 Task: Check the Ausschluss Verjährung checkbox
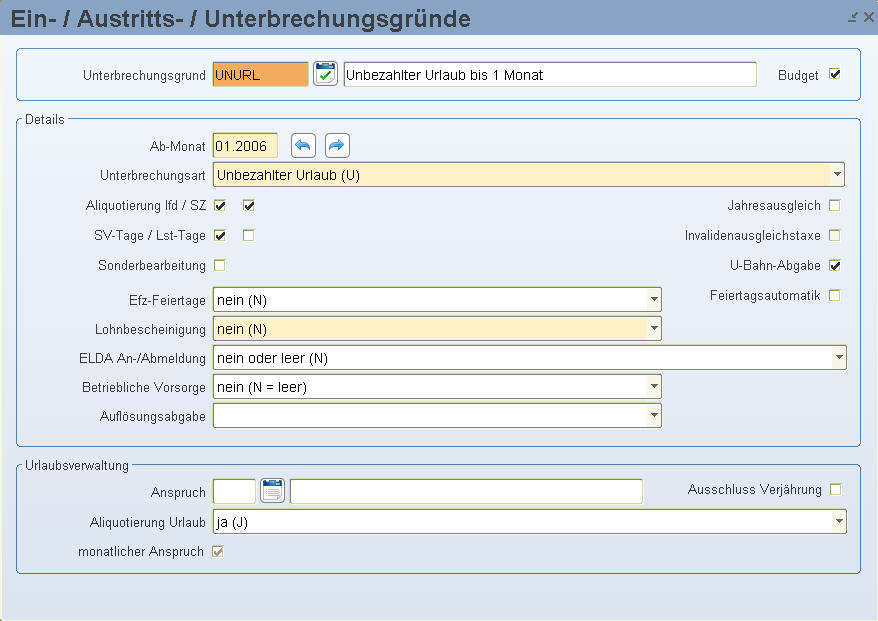click(835, 490)
